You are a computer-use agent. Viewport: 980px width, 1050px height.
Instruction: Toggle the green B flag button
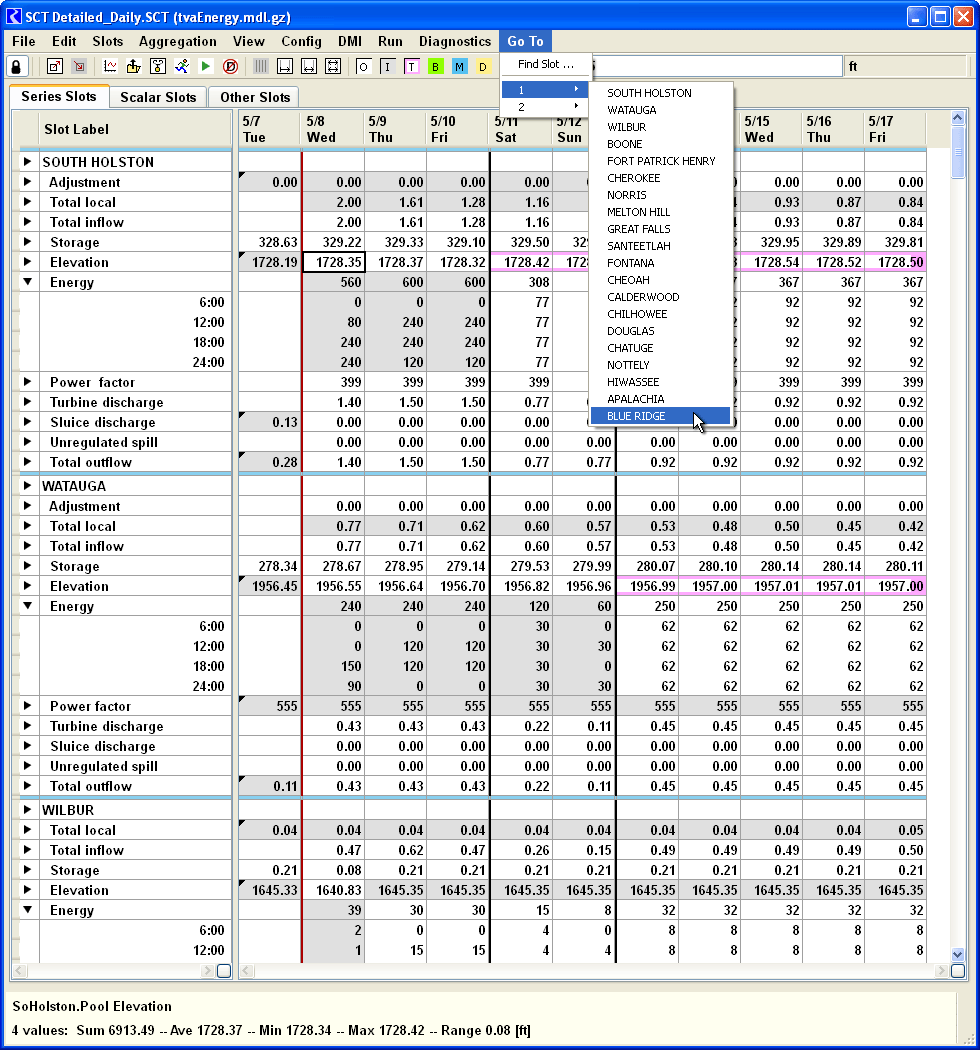[435, 66]
